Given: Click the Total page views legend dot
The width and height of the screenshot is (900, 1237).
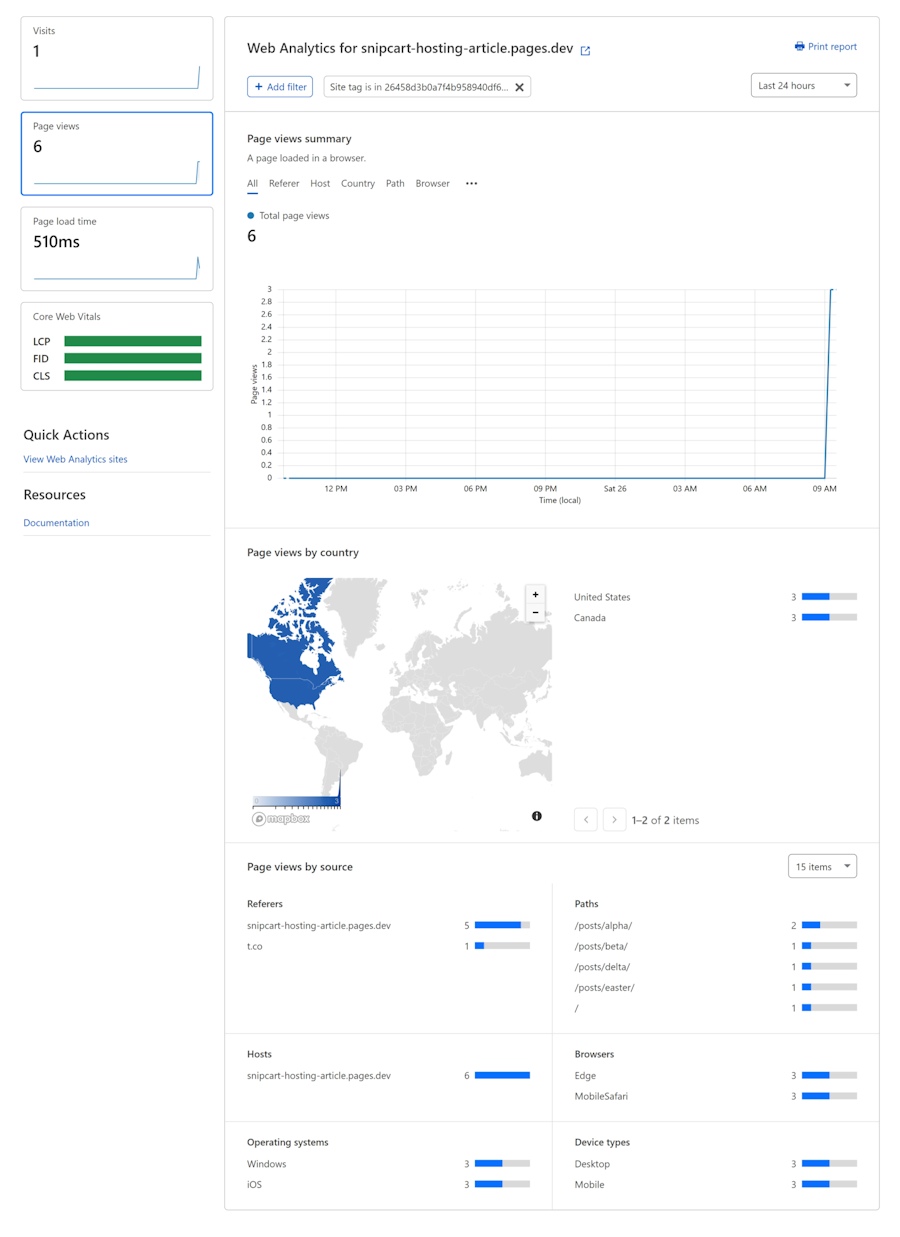Looking at the screenshot, I should click(x=251, y=216).
